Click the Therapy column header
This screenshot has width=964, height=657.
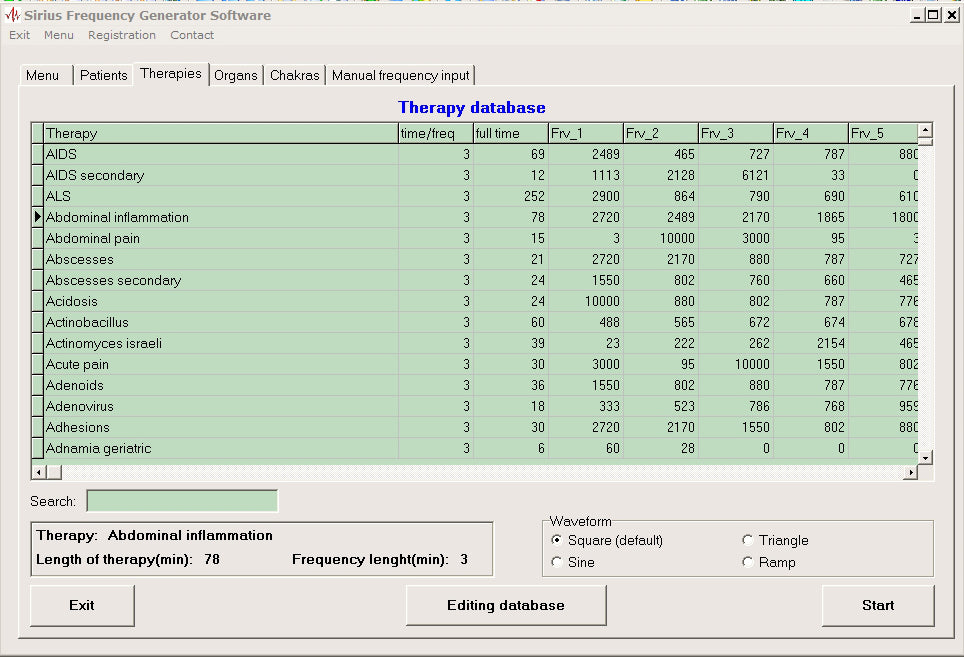(221, 133)
